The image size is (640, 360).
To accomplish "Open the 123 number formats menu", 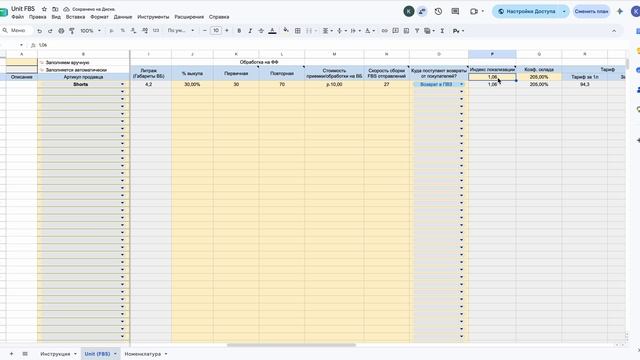I will (156, 31).
